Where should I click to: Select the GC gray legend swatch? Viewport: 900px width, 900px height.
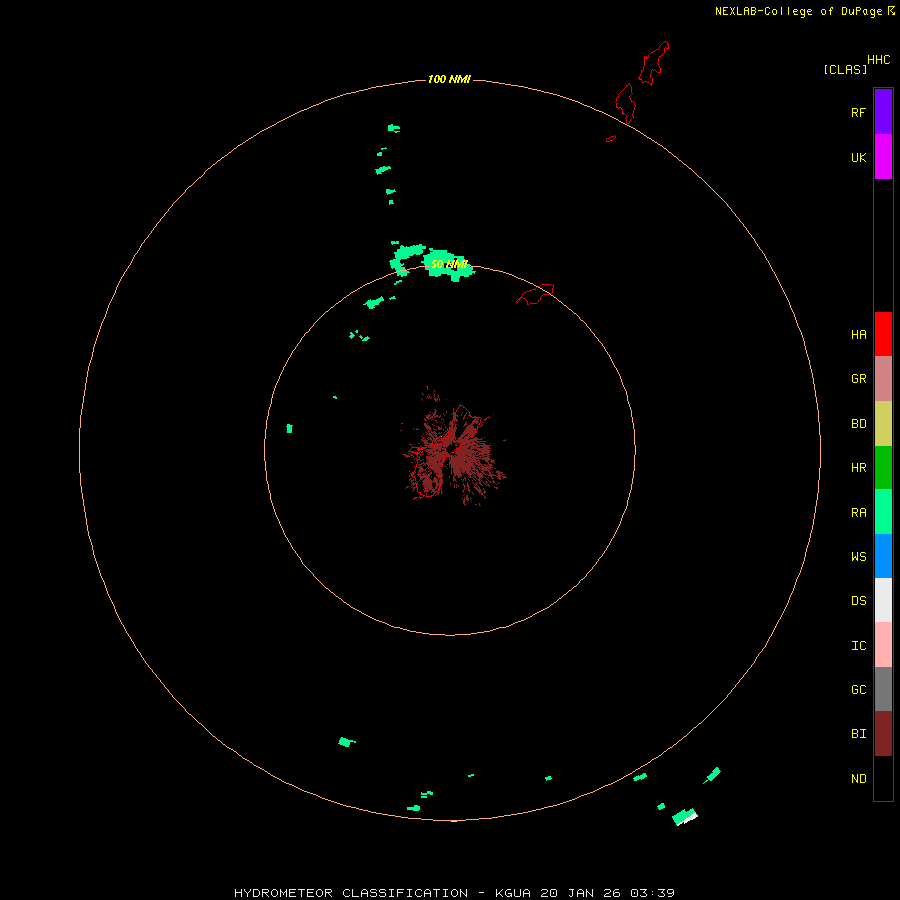[x=883, y=689]
